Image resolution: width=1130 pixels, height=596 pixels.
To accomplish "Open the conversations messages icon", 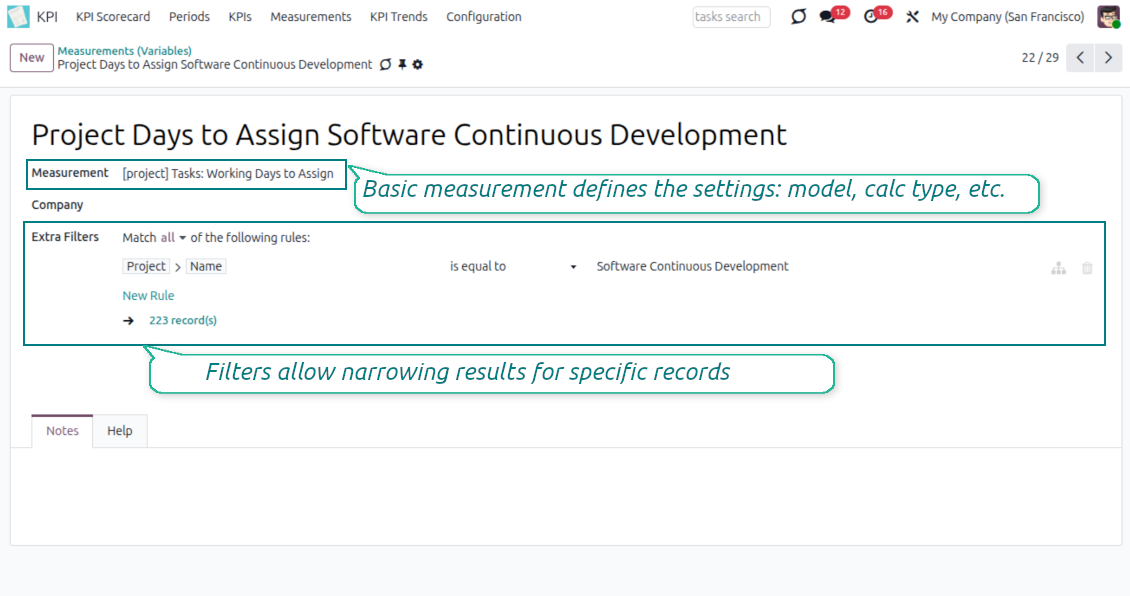I will [827, 17].
